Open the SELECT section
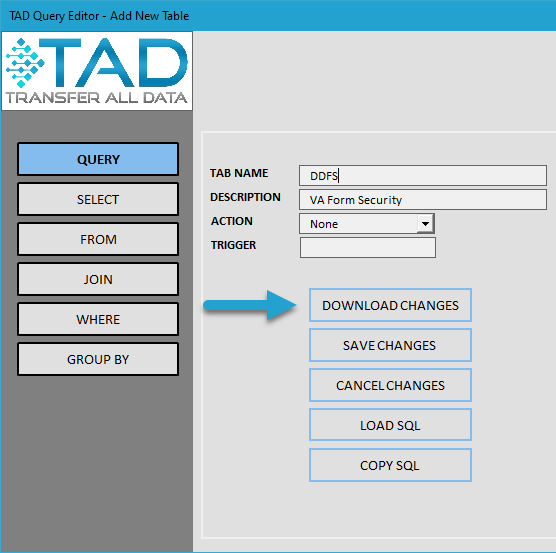556x553 pixels. click(98, 199)
